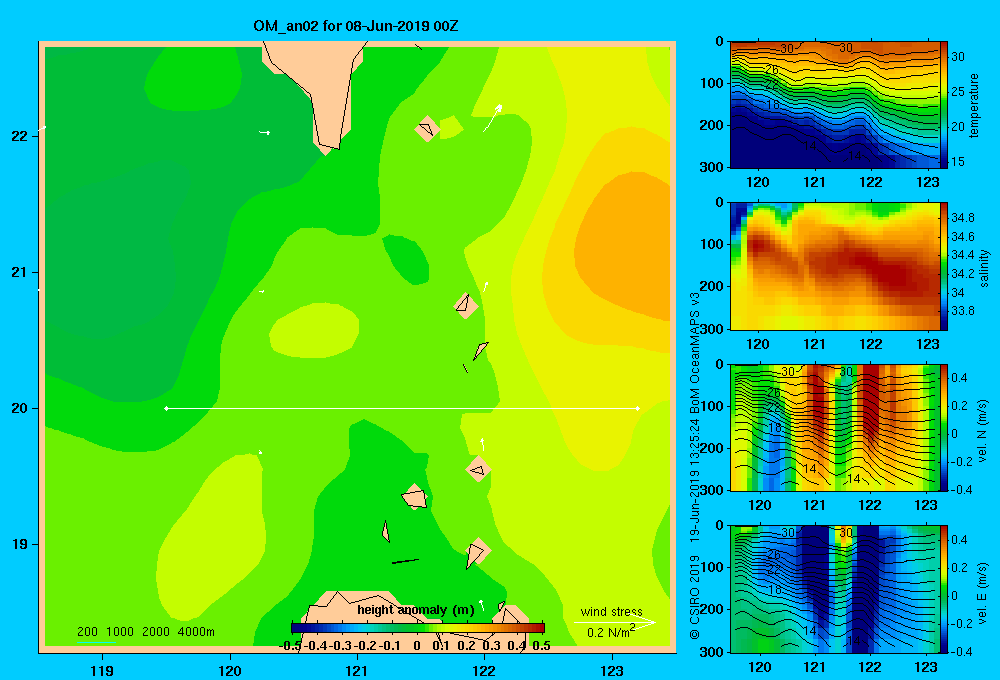This screenshot has height=680, width=1000.
Task: Click the salinity color scale bar
Action: coord(944,267)
